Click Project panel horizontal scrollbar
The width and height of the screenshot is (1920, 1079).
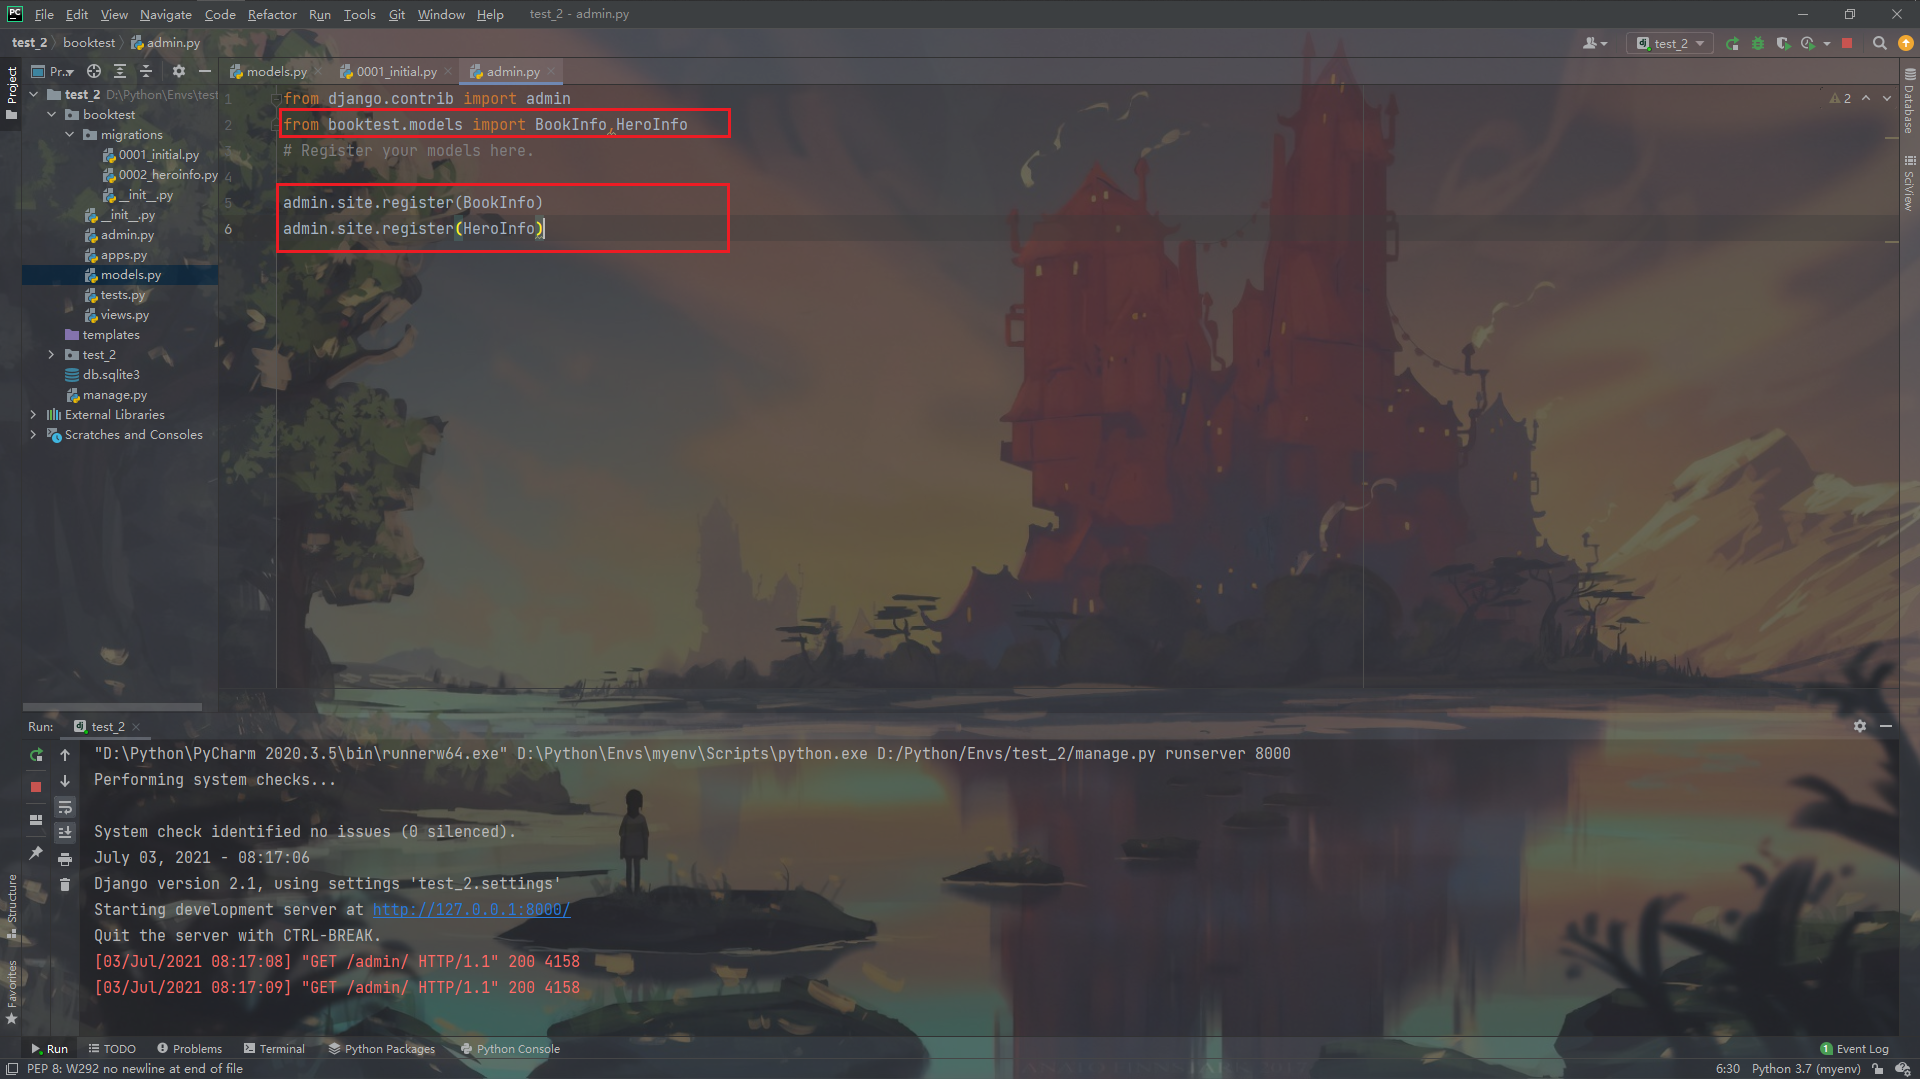pyautogui.click(x=112, y=707)
